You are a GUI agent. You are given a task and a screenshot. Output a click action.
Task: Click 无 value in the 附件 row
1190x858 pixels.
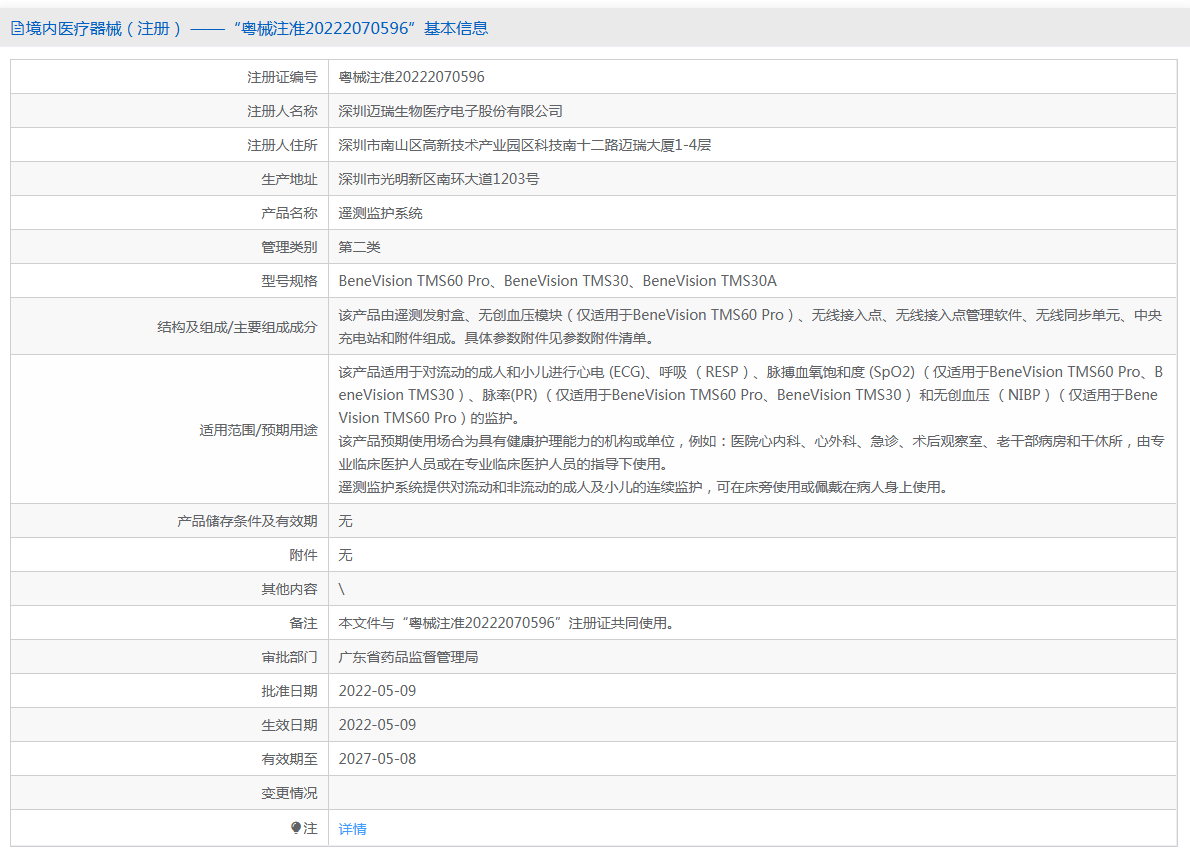[x=345, y=555]
